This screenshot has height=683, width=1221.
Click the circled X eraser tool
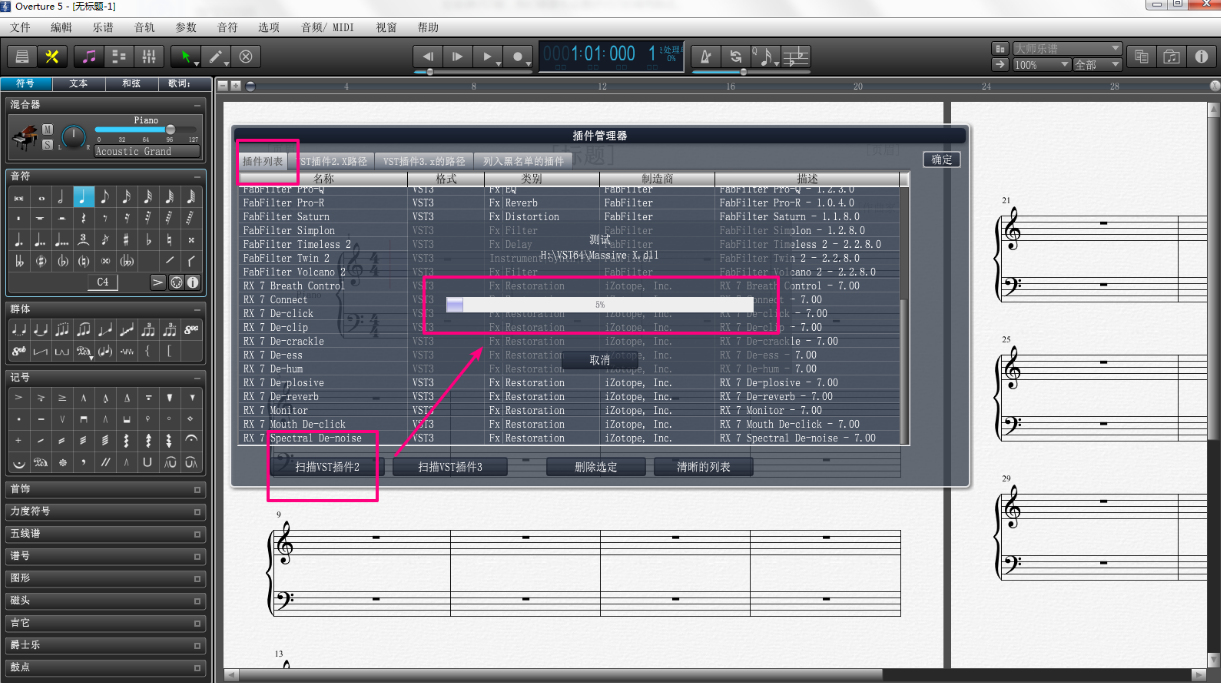coord(246,57)
